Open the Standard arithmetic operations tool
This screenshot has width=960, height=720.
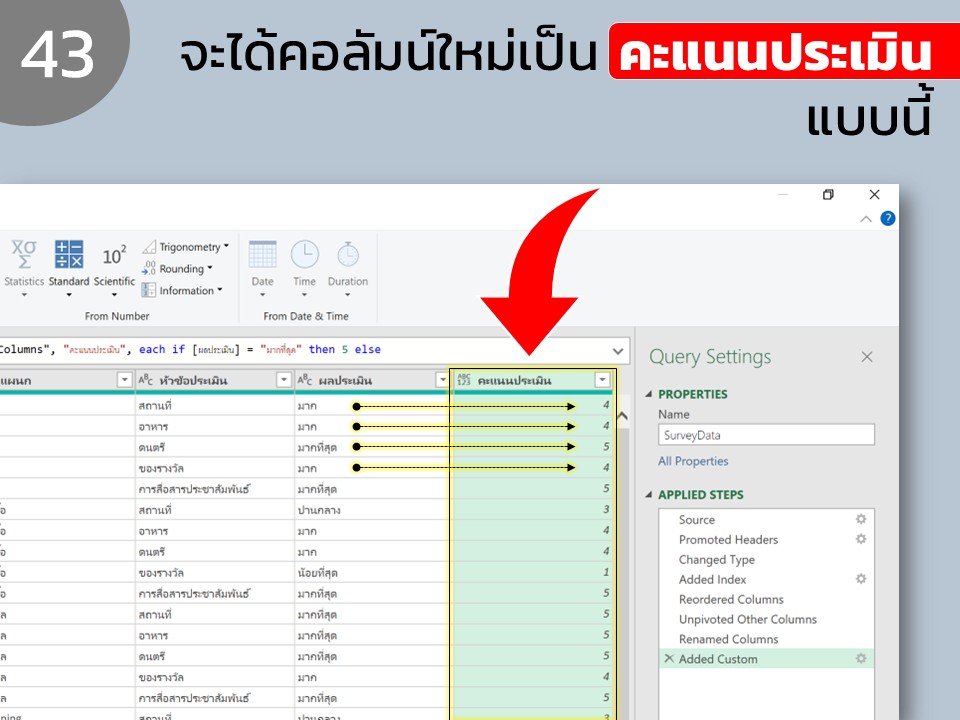[x=69, y=268]
